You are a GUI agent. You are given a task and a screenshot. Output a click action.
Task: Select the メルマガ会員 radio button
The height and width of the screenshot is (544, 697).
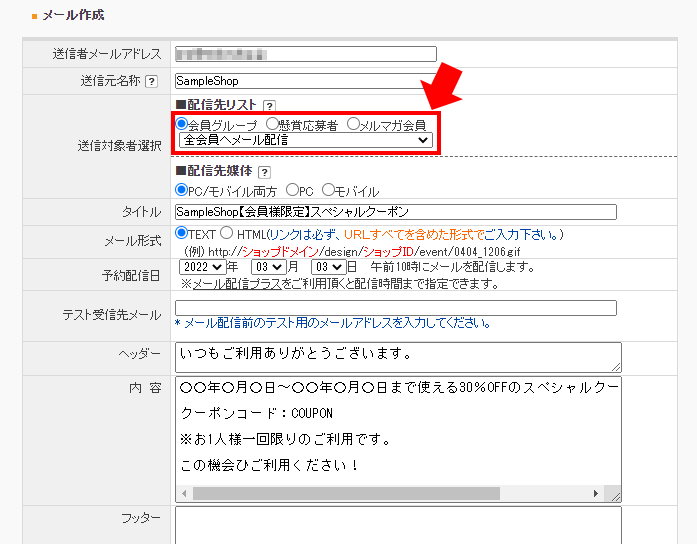(x=353, y=123)
